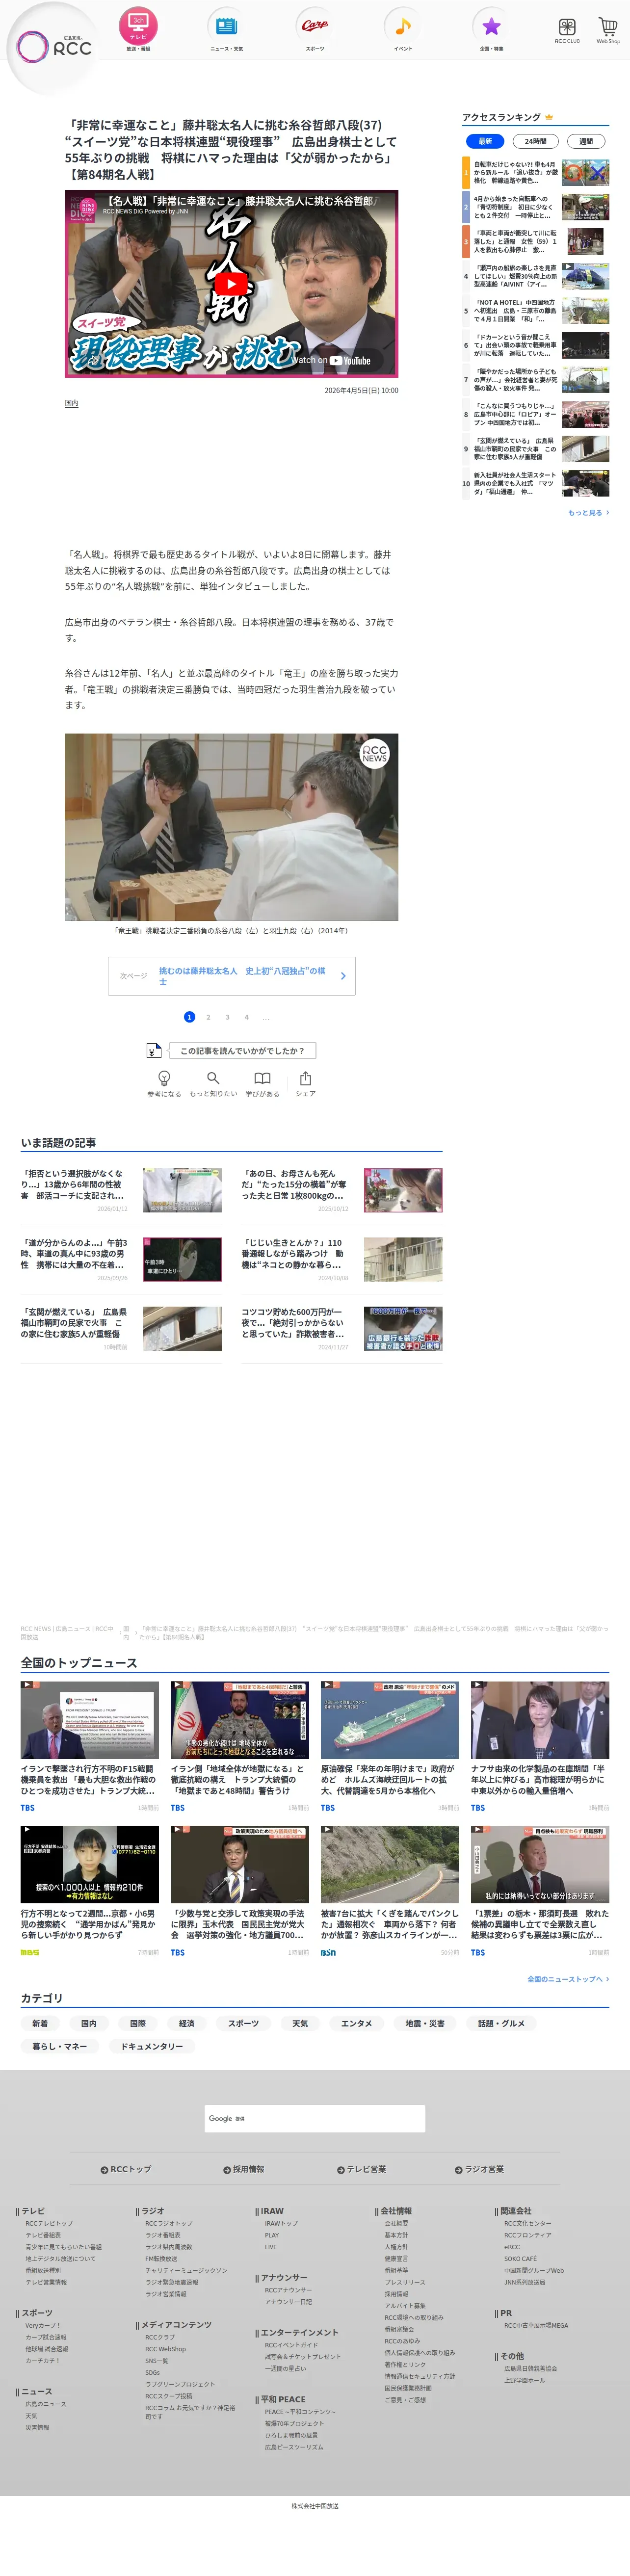Open the RCC CLUB gift icon
The width and height of the screenshot is (630, 2576).
point(567,30)
